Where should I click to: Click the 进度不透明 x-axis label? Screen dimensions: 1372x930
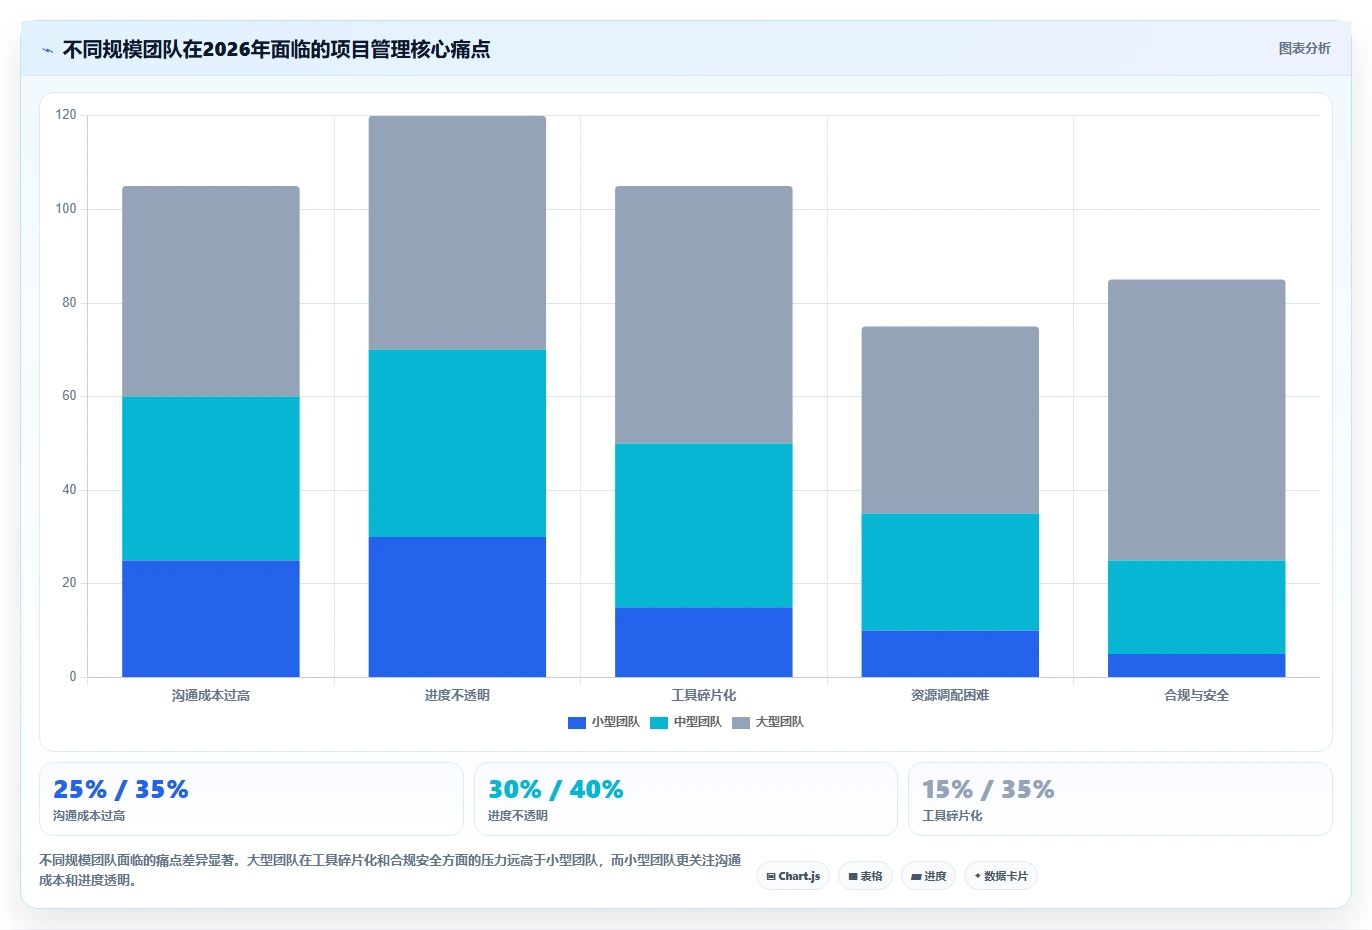point(457,695)
